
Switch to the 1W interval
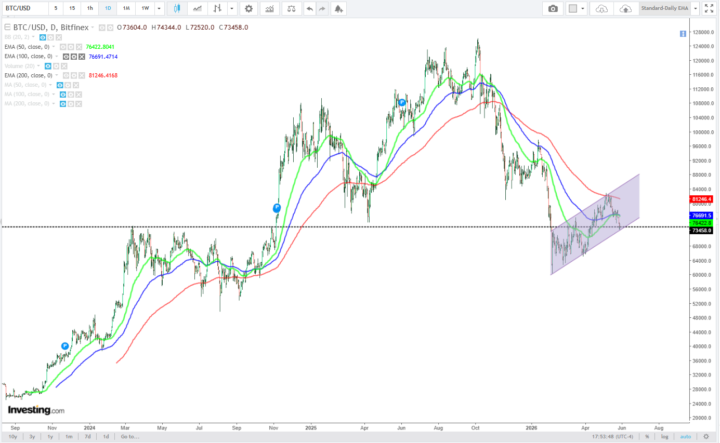point(145,9)
